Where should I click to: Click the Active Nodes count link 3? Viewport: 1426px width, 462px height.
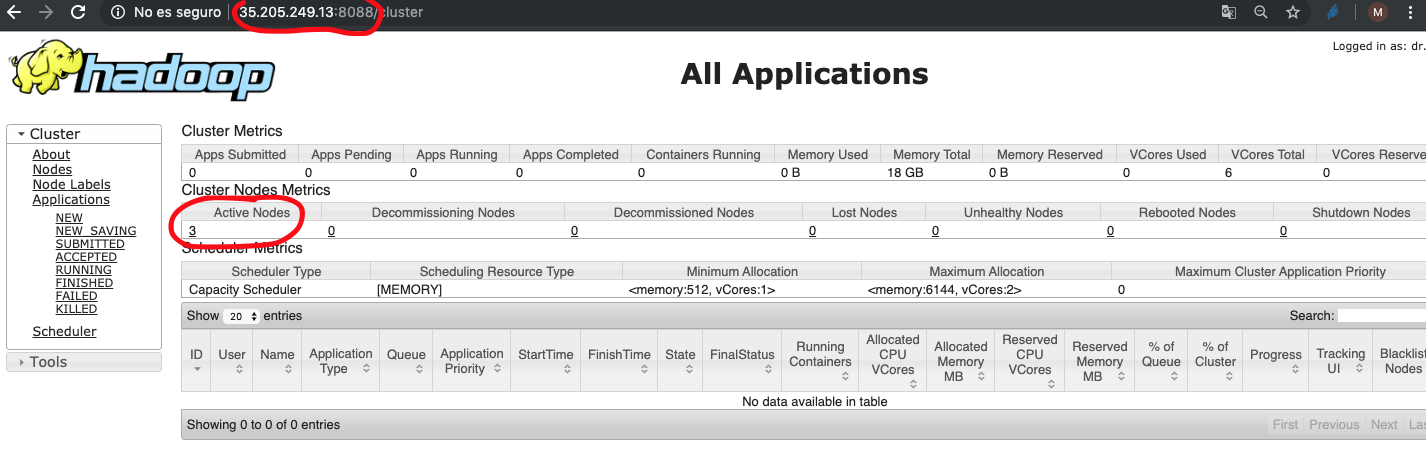click(192, 231)
